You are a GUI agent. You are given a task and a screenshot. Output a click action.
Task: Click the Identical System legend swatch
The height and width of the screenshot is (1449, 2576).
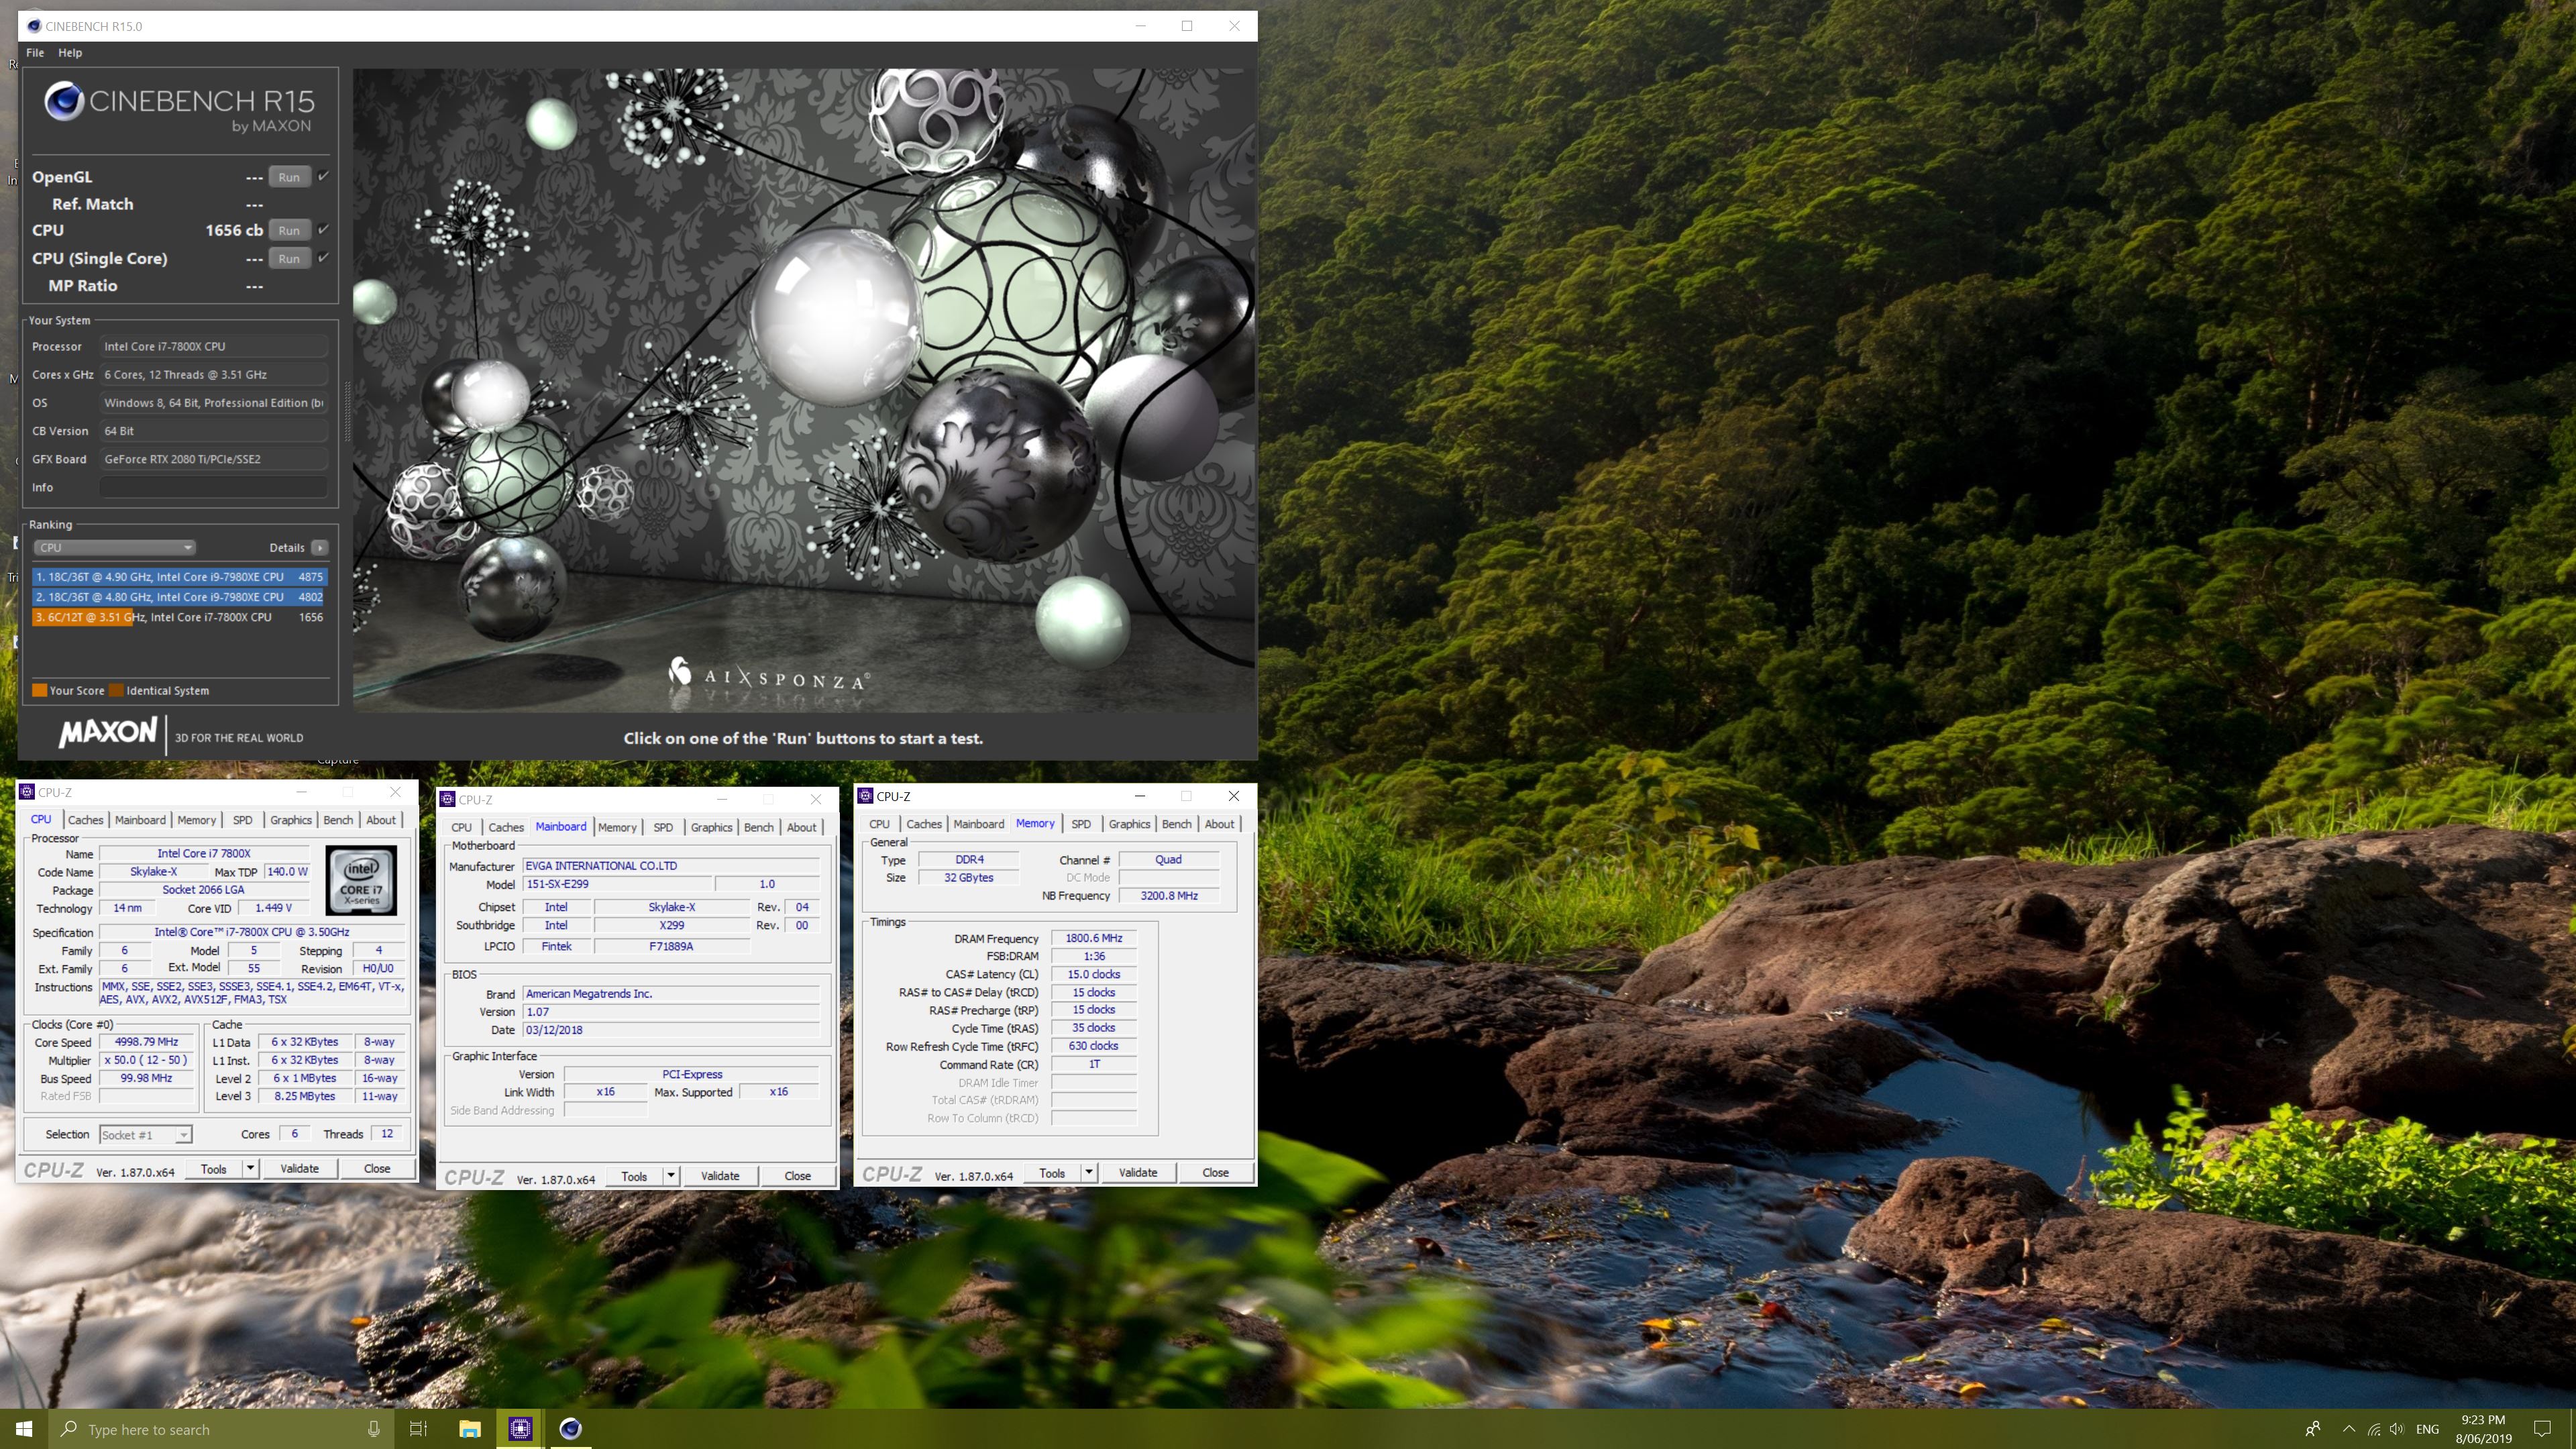coord(116,690)
